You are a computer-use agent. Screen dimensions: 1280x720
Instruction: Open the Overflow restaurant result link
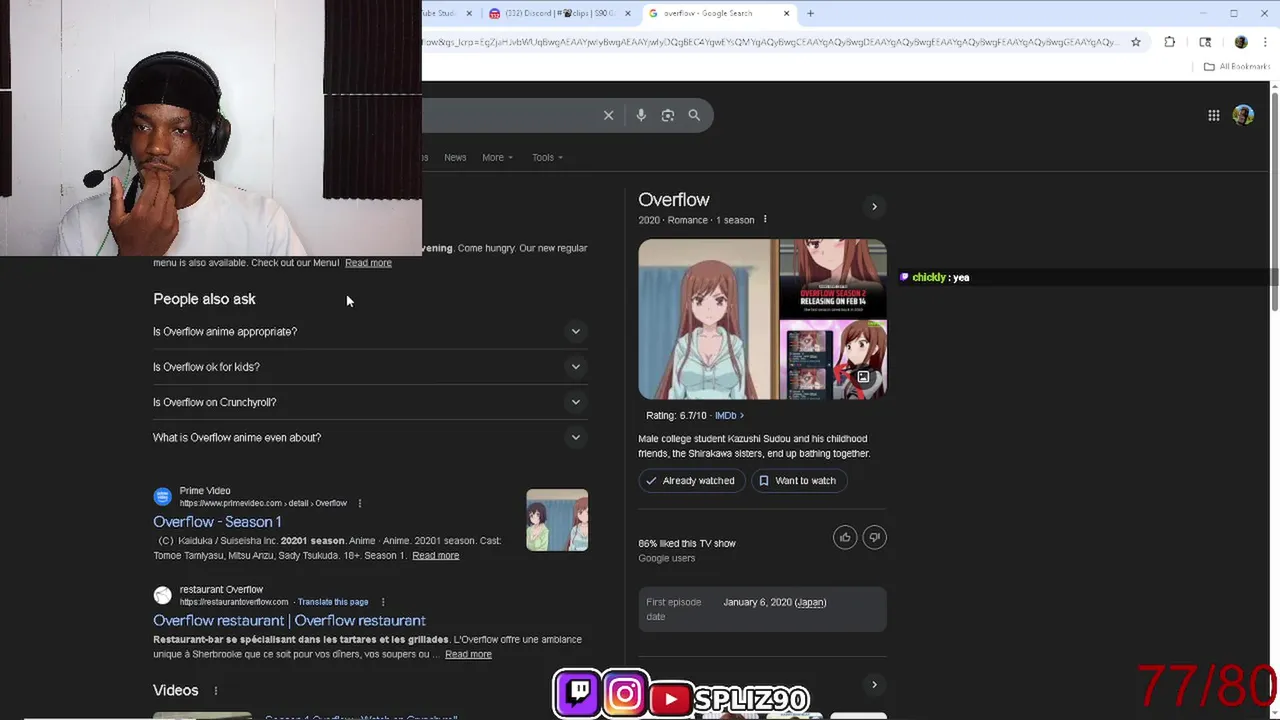(x=289, y=620)
